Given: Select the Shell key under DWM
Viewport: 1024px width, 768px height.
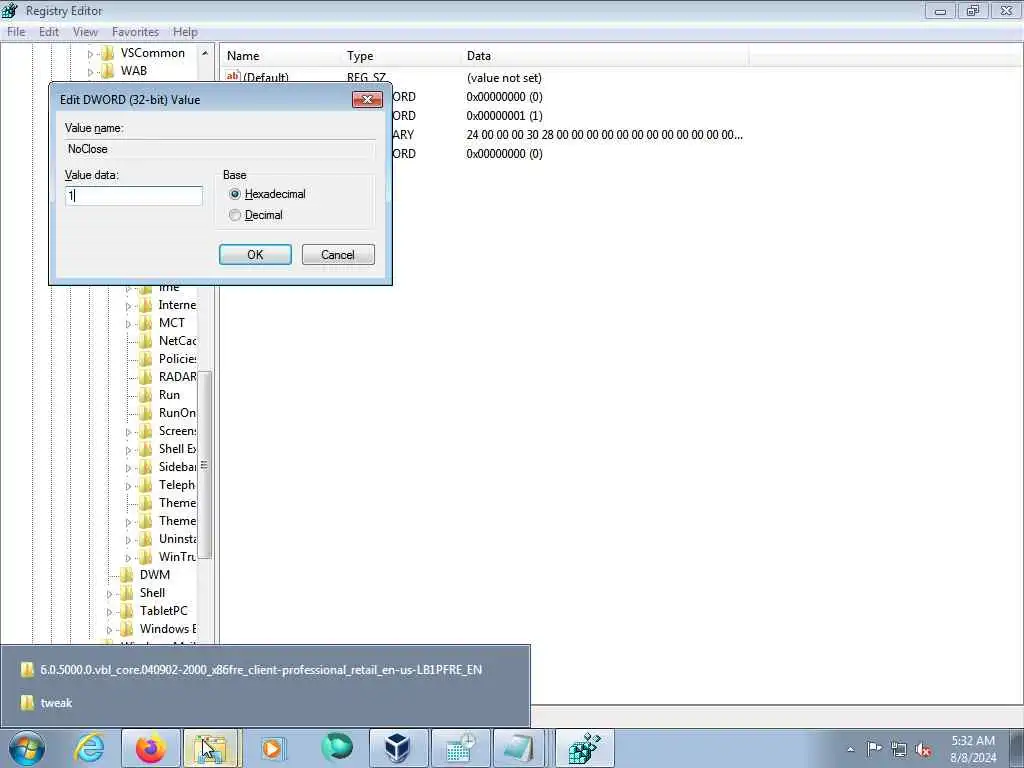Looking at the screenshot, I should click(152, 592).
